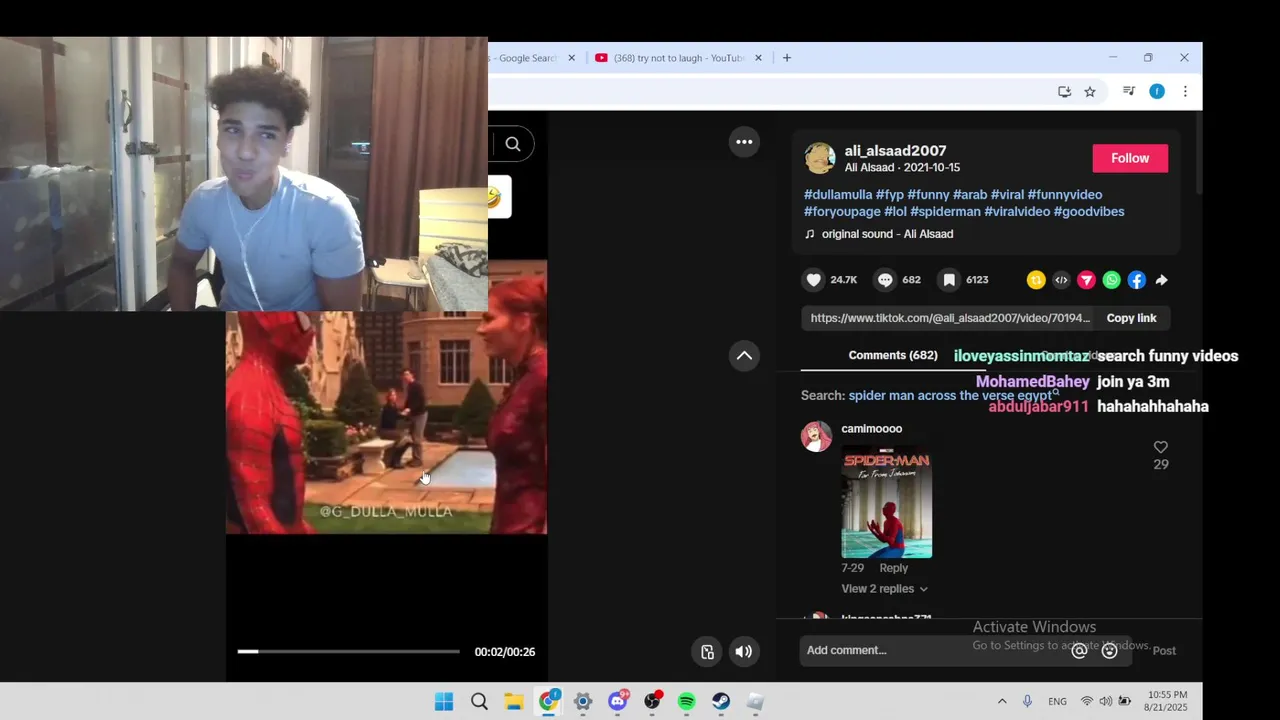Open Steam from the taskbar
This screenshot has height=720, width=1280.
(x=720, y=702)
